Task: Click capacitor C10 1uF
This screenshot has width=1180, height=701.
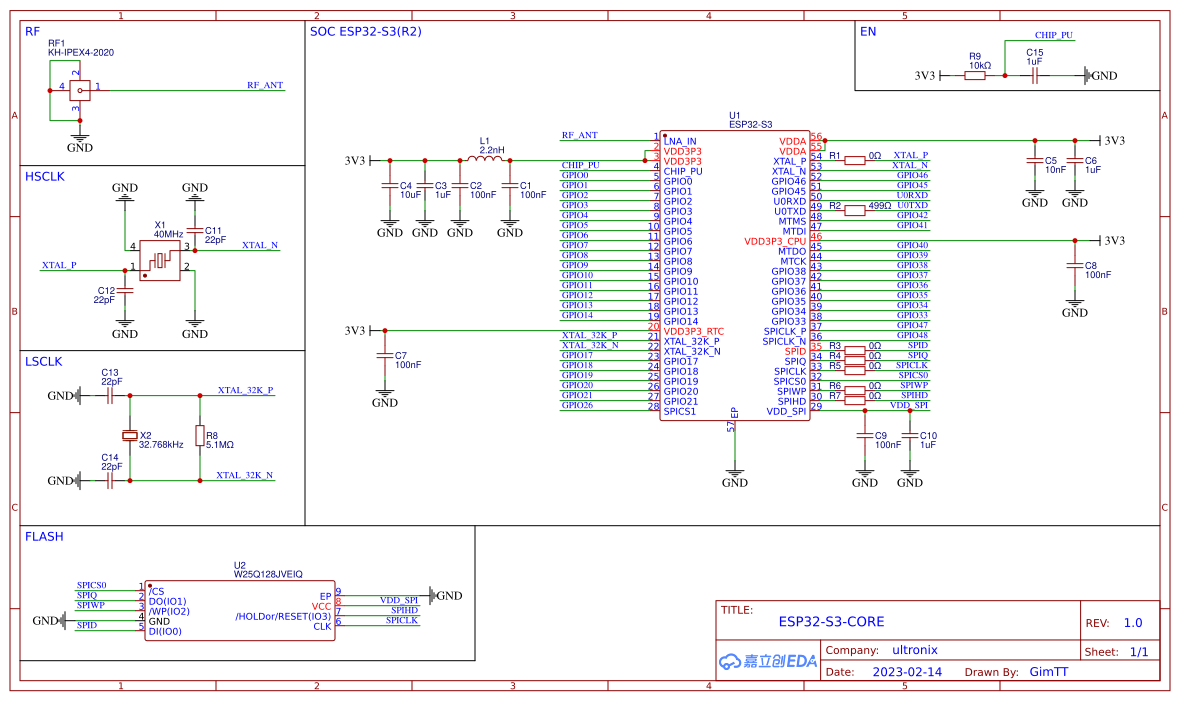Action: [x=910, y=435]
